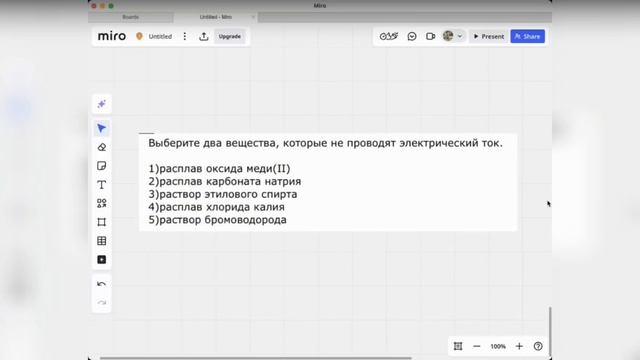This screenshot has height=360, width=640.
Task: Expand the collaborators dropdown arrow
Action: [x=460, y=36]
